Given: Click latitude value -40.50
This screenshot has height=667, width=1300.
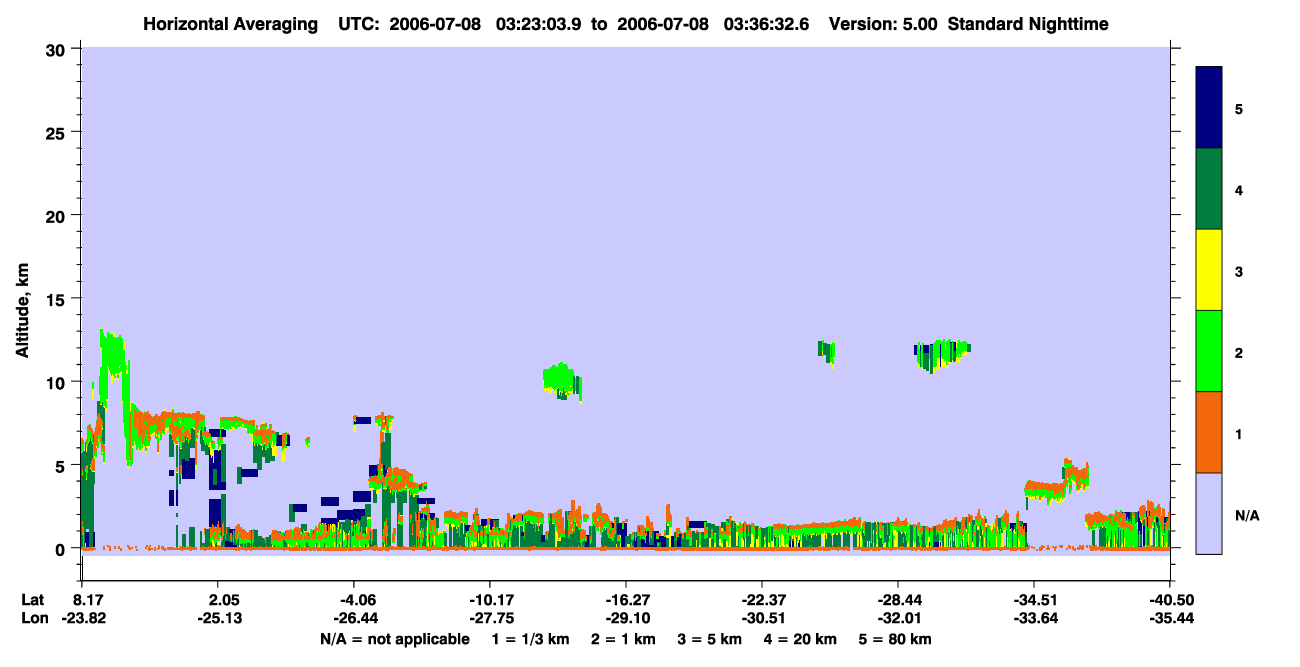Looking at the screenshot, I should coord(1170,600).
